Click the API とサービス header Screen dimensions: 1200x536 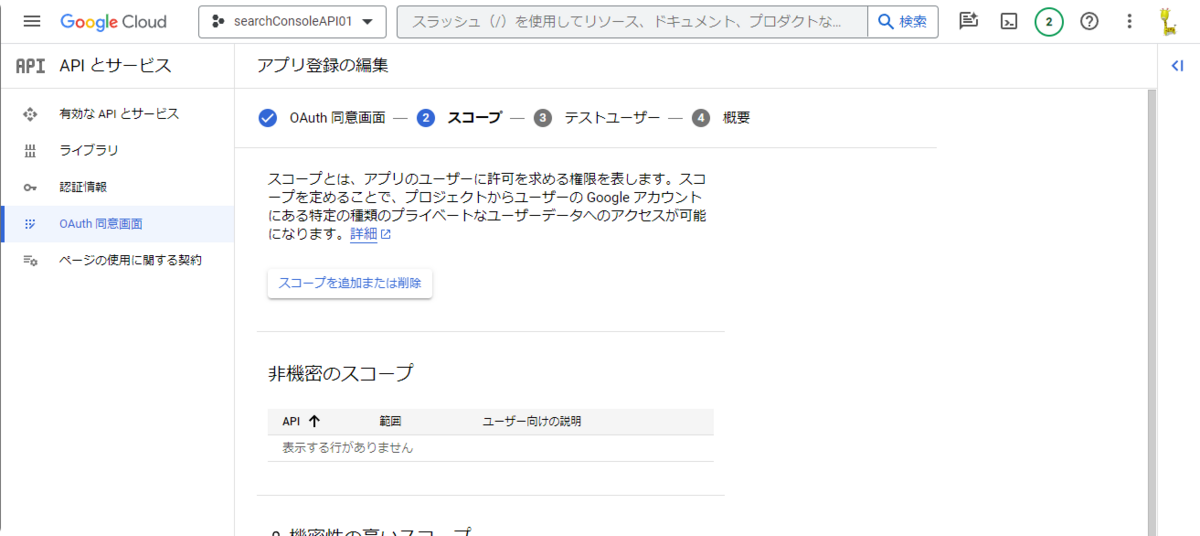(x=116, y=66)
